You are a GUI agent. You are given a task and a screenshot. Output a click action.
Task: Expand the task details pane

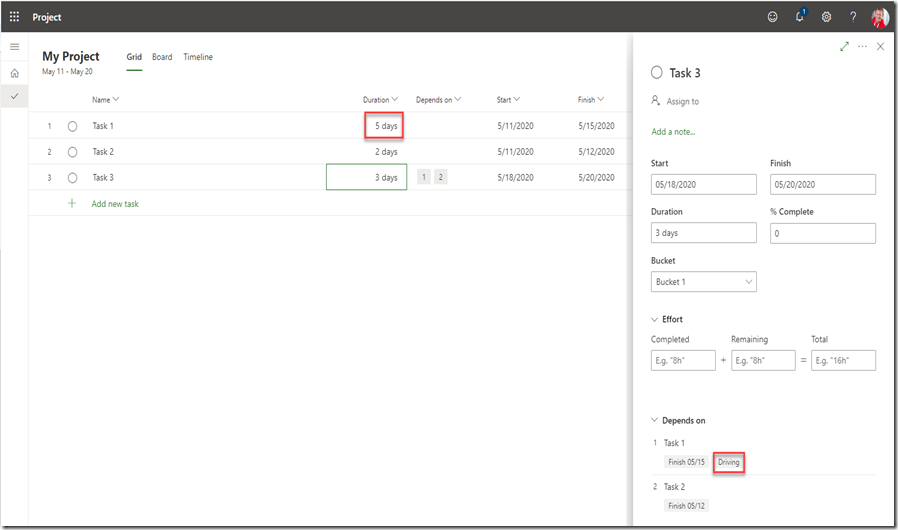(844, 47)
